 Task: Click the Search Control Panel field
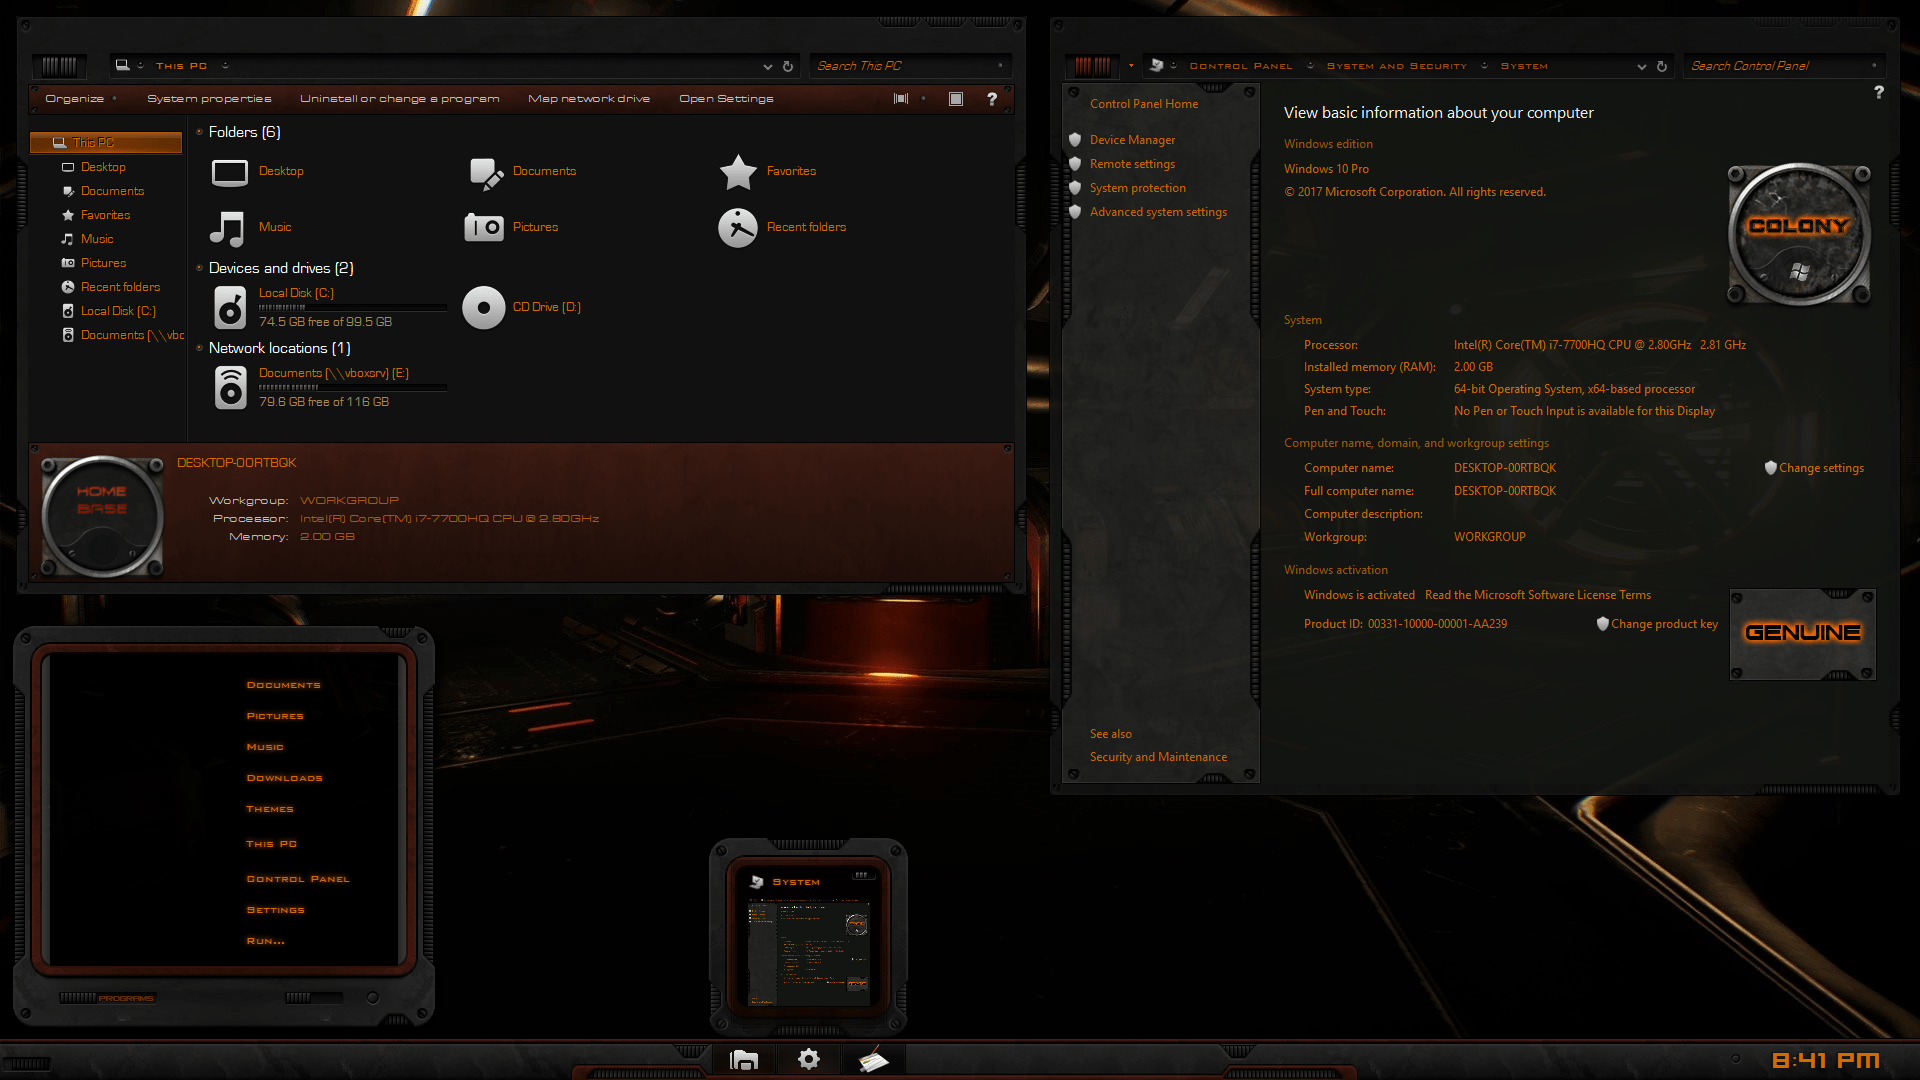point(1784,65)
